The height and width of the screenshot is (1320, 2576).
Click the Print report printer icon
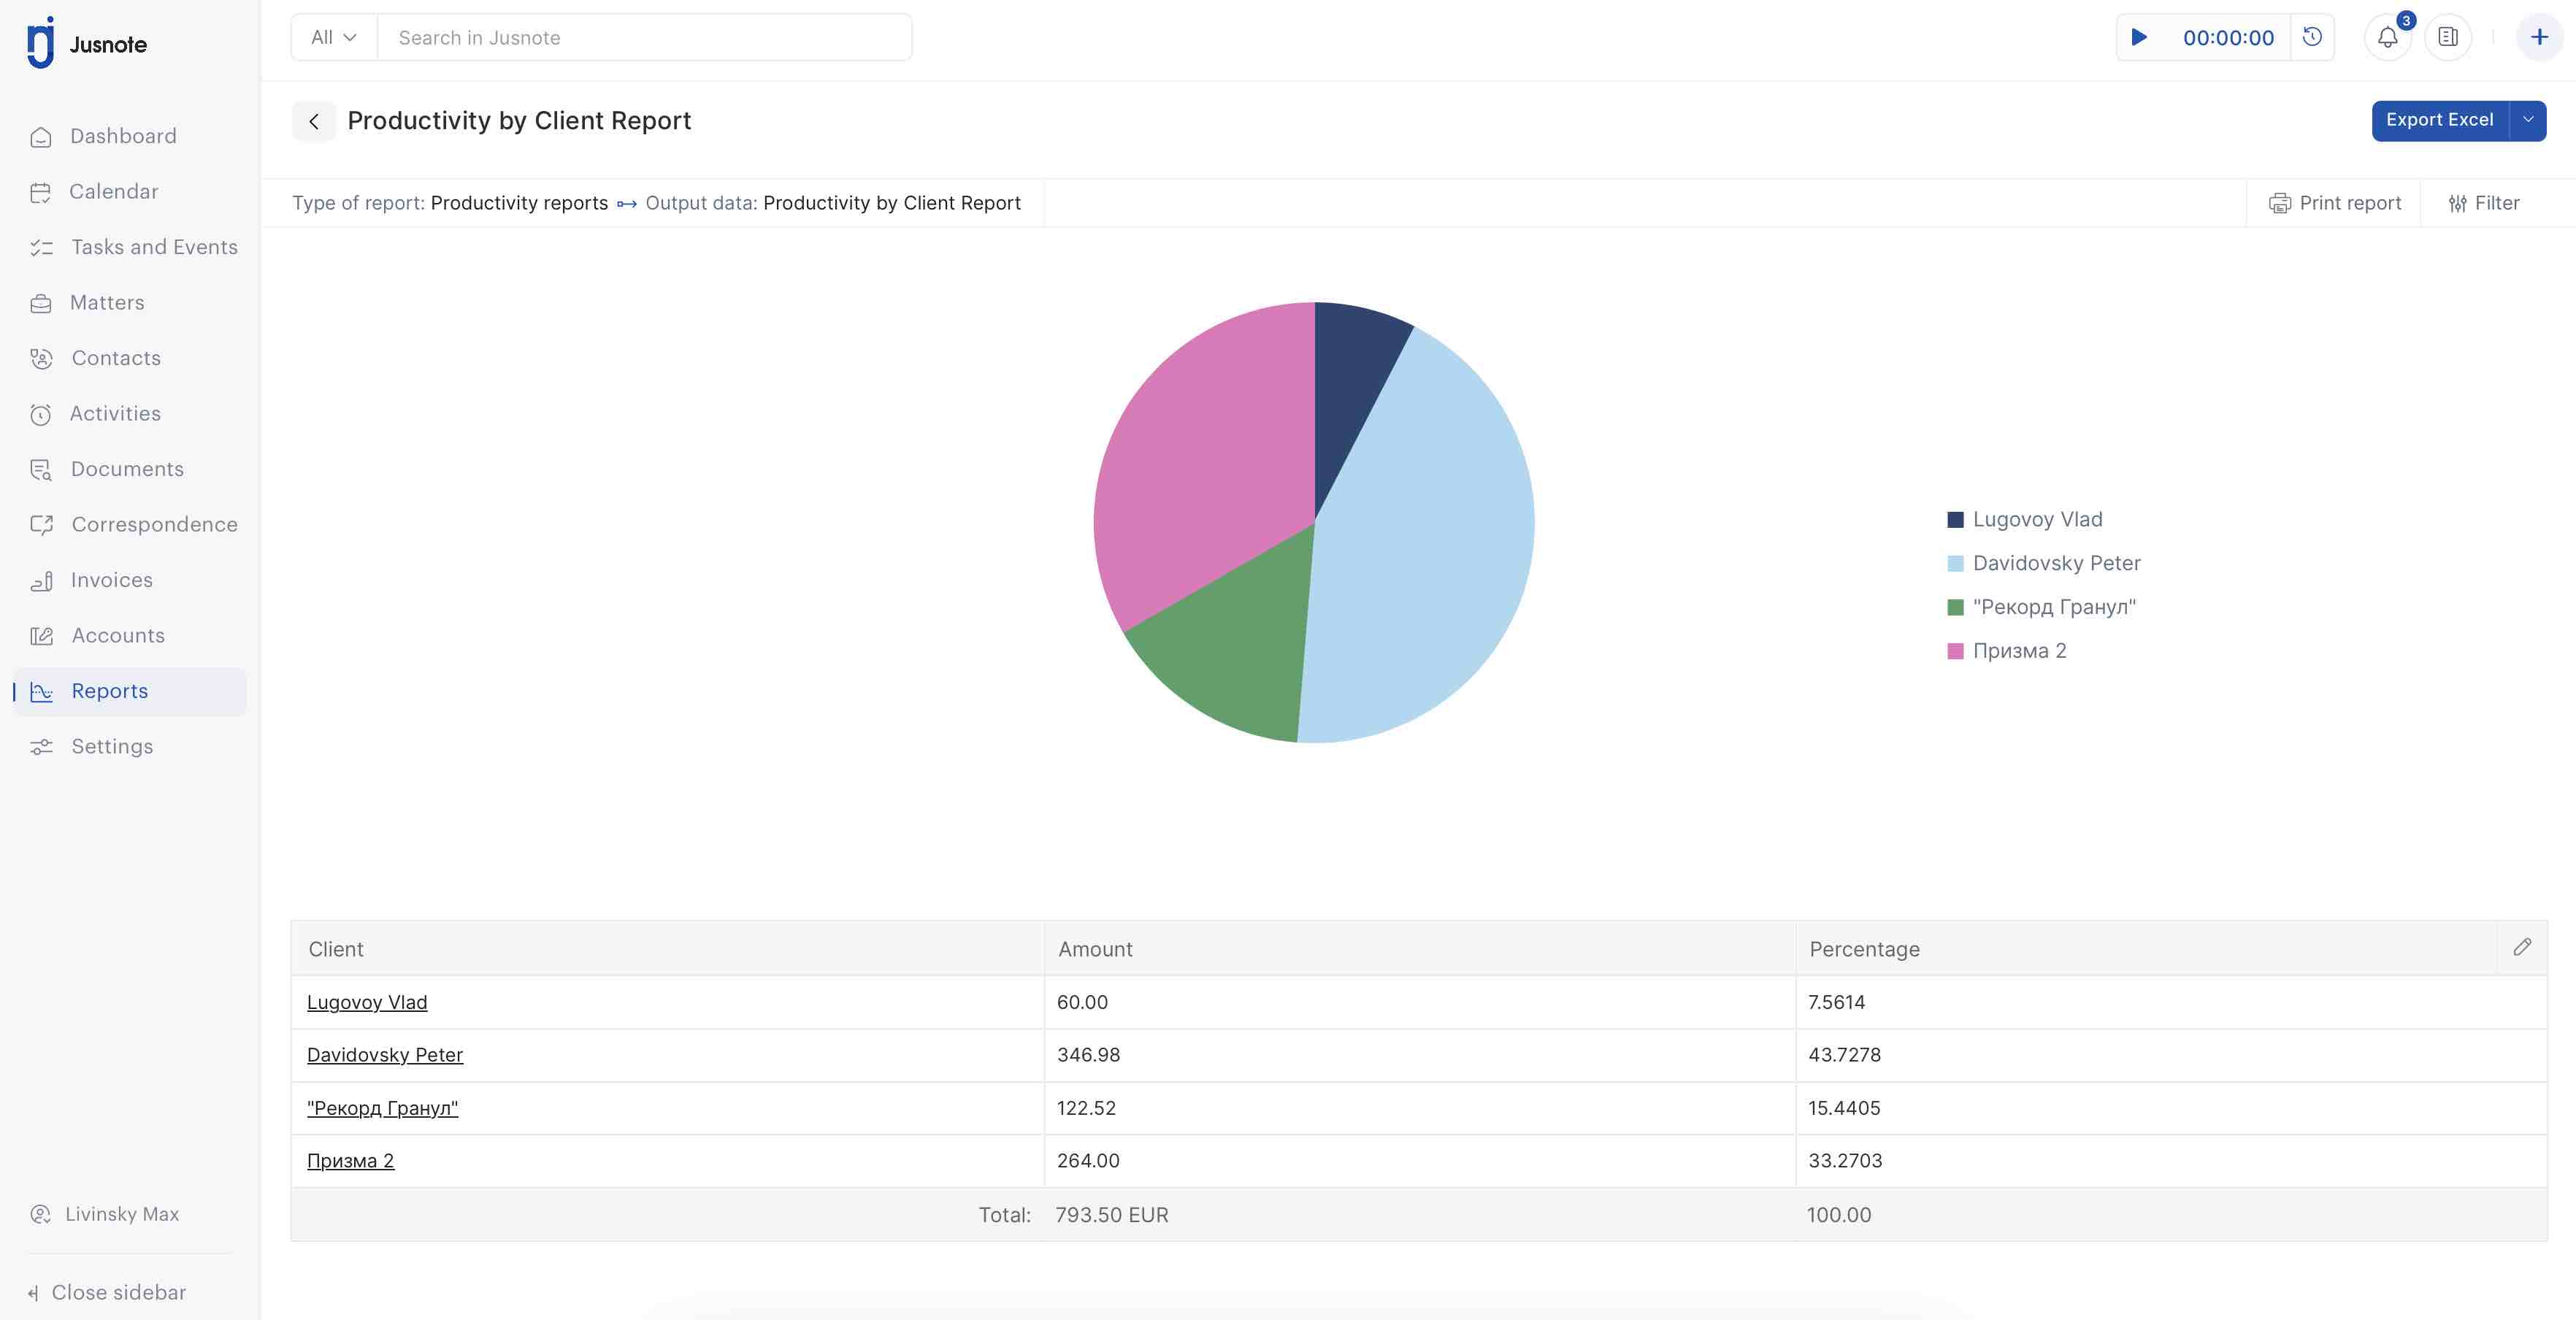click(2279, 203)
